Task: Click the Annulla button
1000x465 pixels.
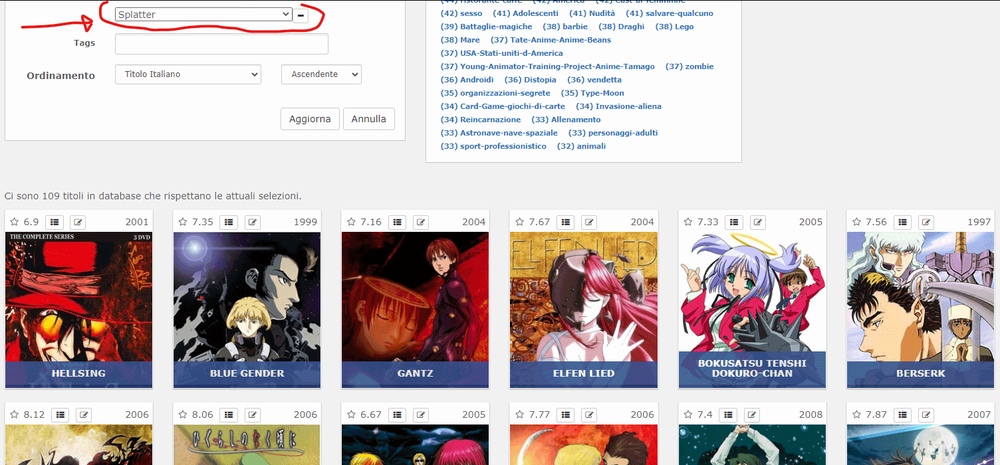Action: (369, 119)
